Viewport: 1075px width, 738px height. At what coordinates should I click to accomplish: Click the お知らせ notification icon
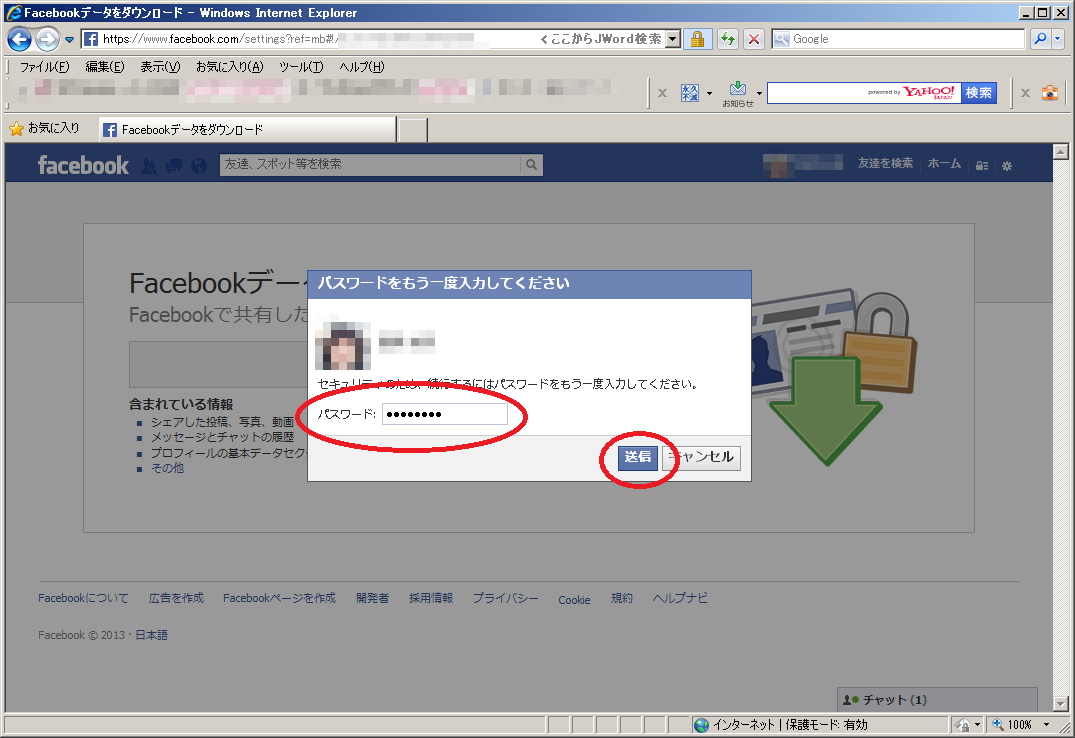pos(738,94)
